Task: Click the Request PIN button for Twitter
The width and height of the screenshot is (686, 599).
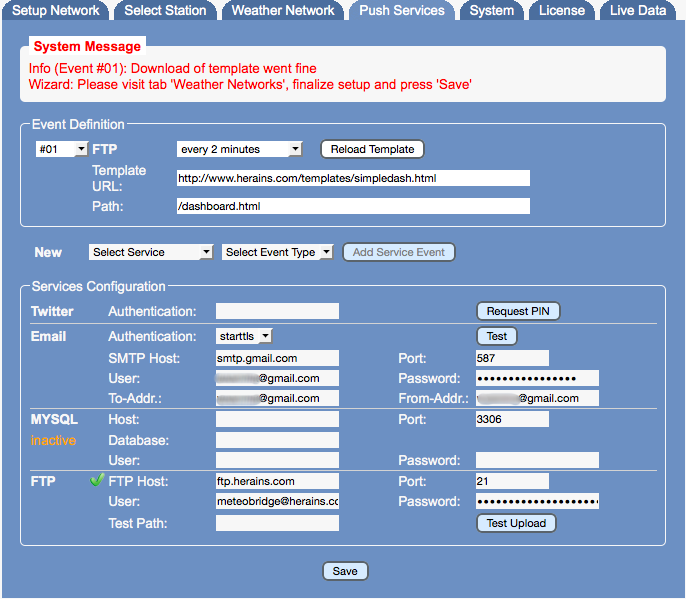Action: (x=517, y=311)
